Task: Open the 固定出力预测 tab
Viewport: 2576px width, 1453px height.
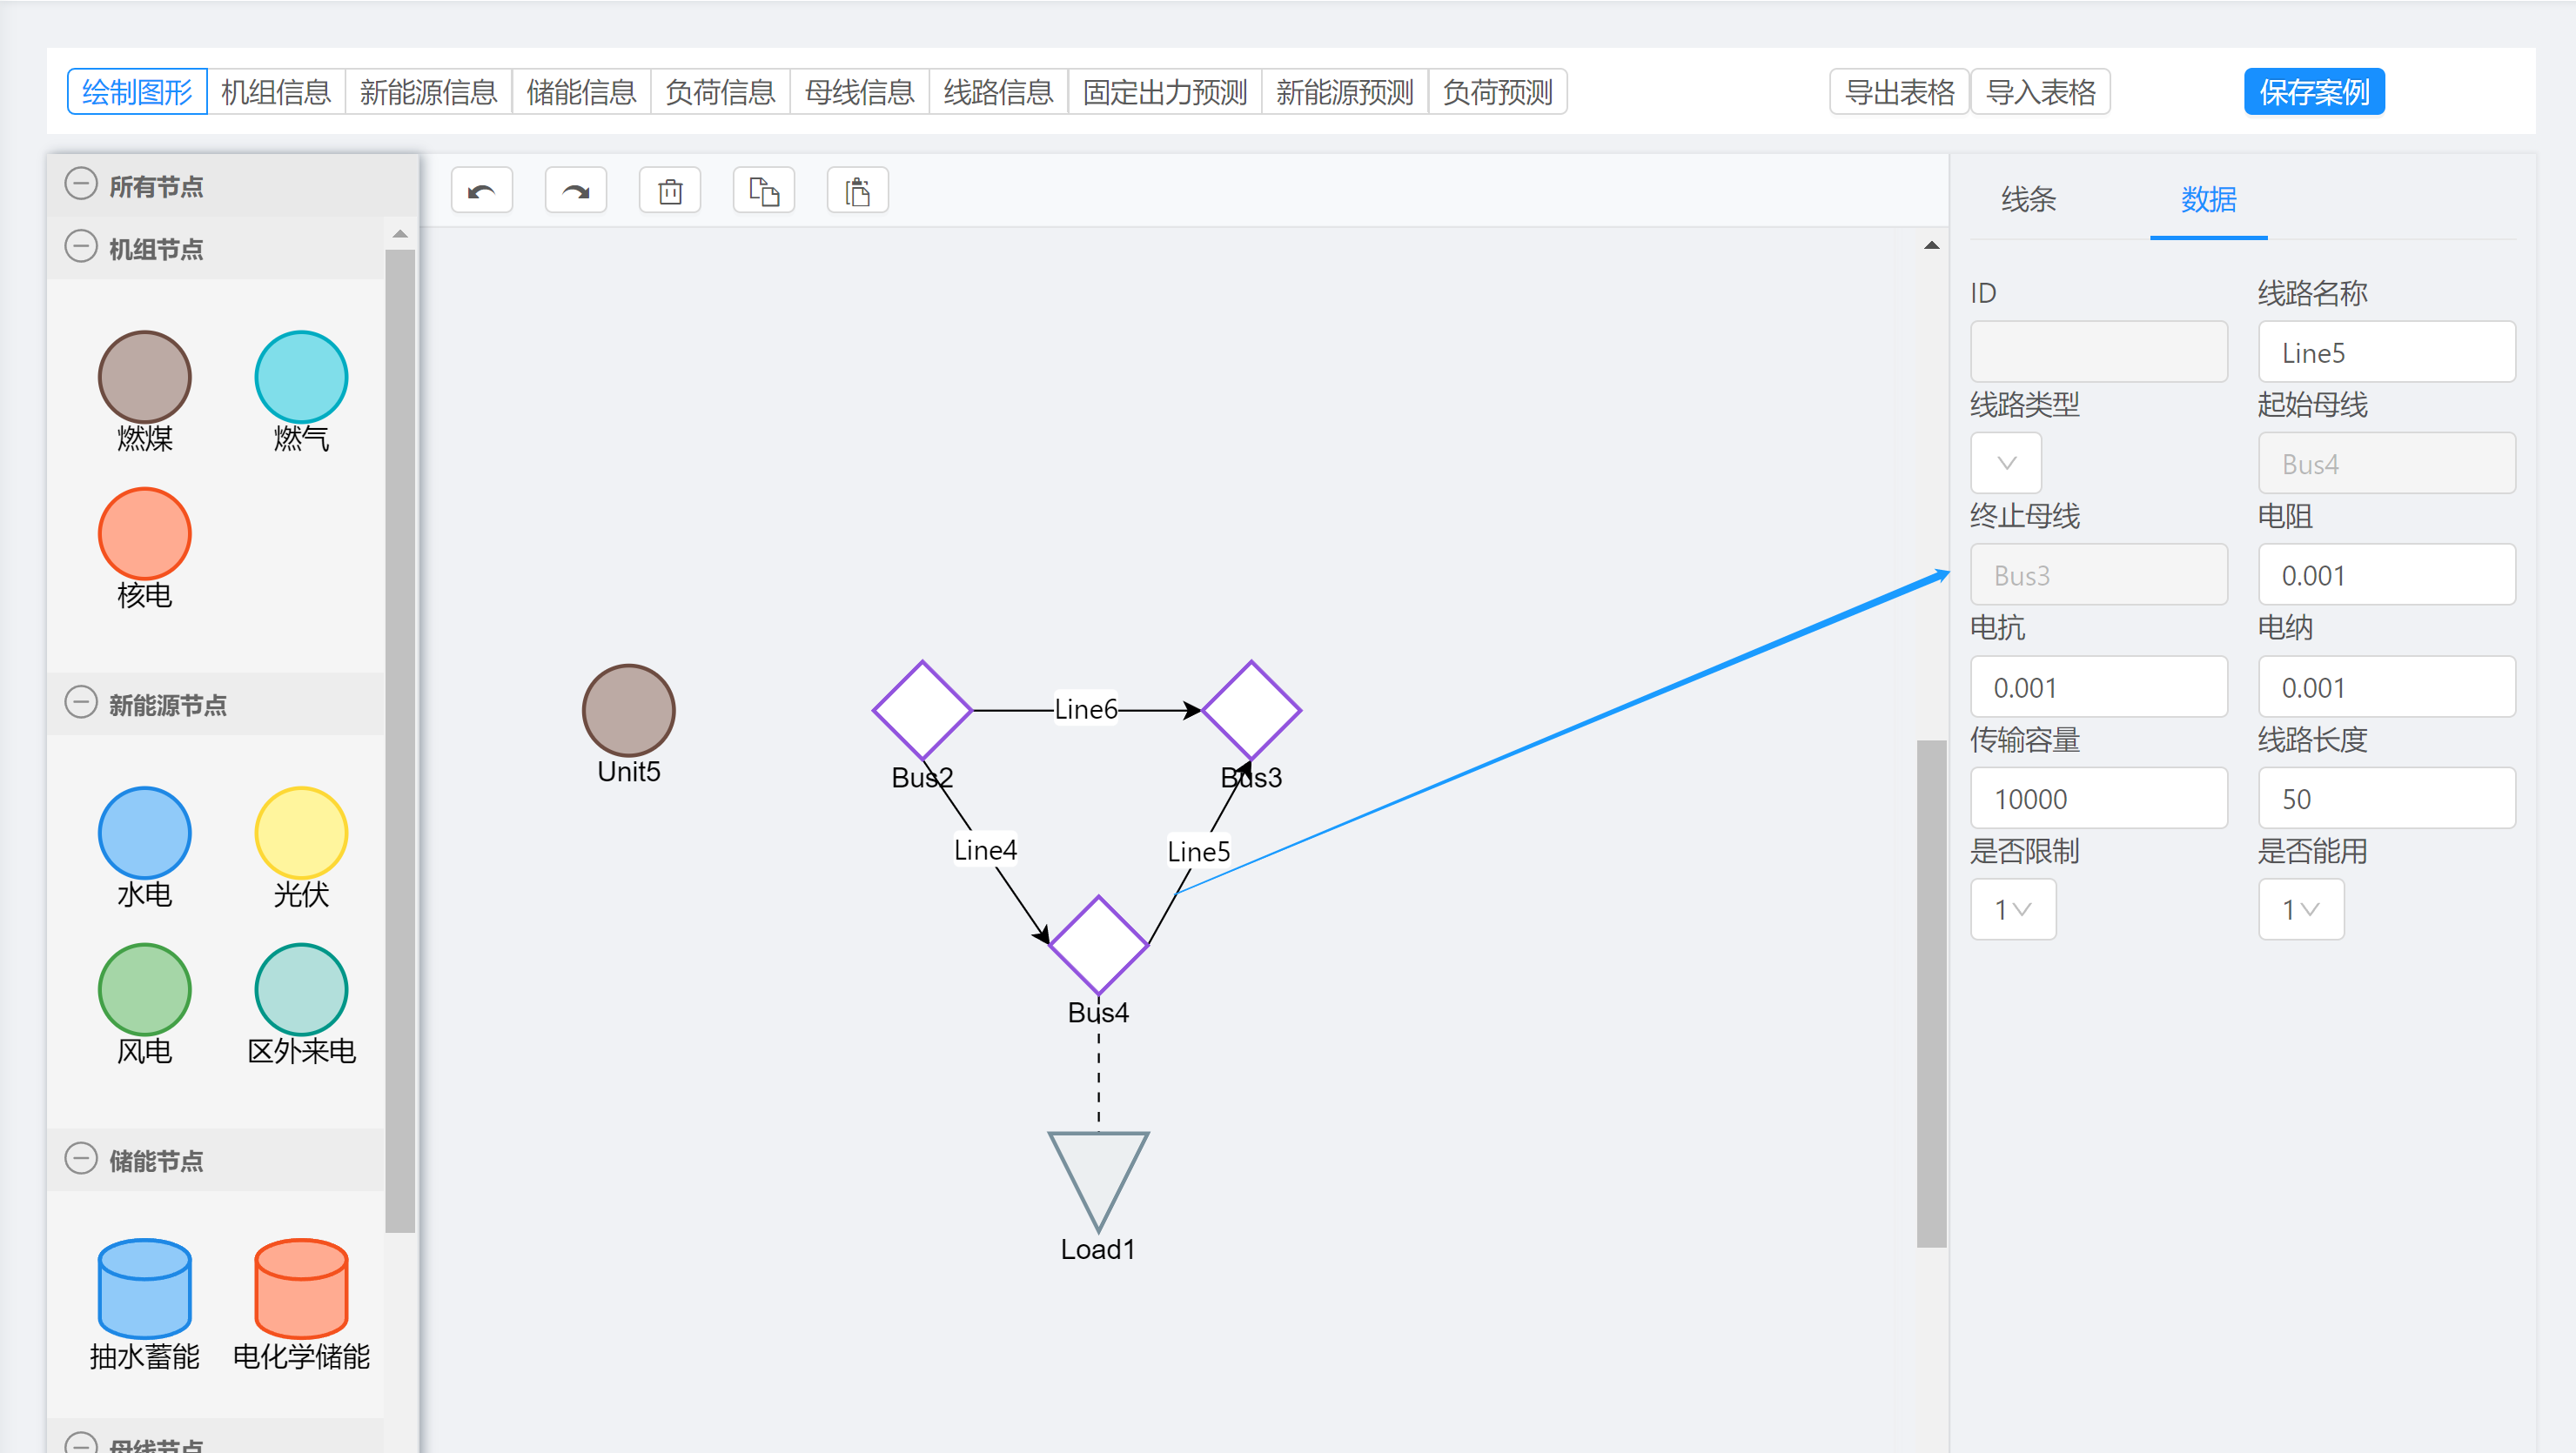Action: 1165,92
